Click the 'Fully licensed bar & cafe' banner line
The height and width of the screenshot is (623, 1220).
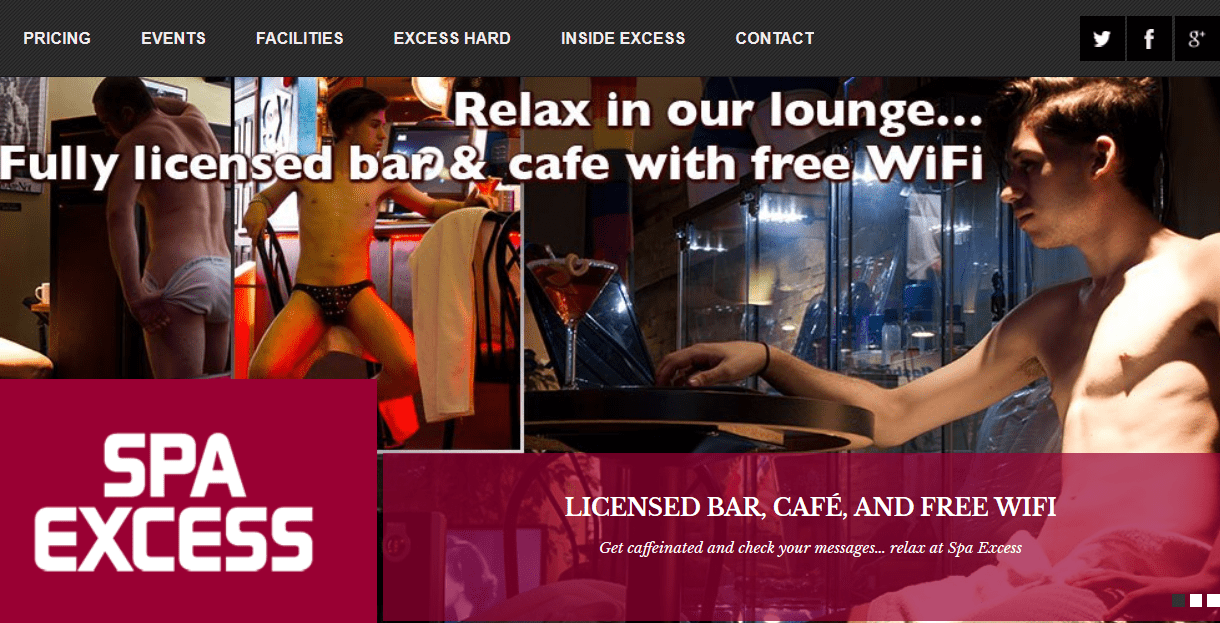point(491,162)
